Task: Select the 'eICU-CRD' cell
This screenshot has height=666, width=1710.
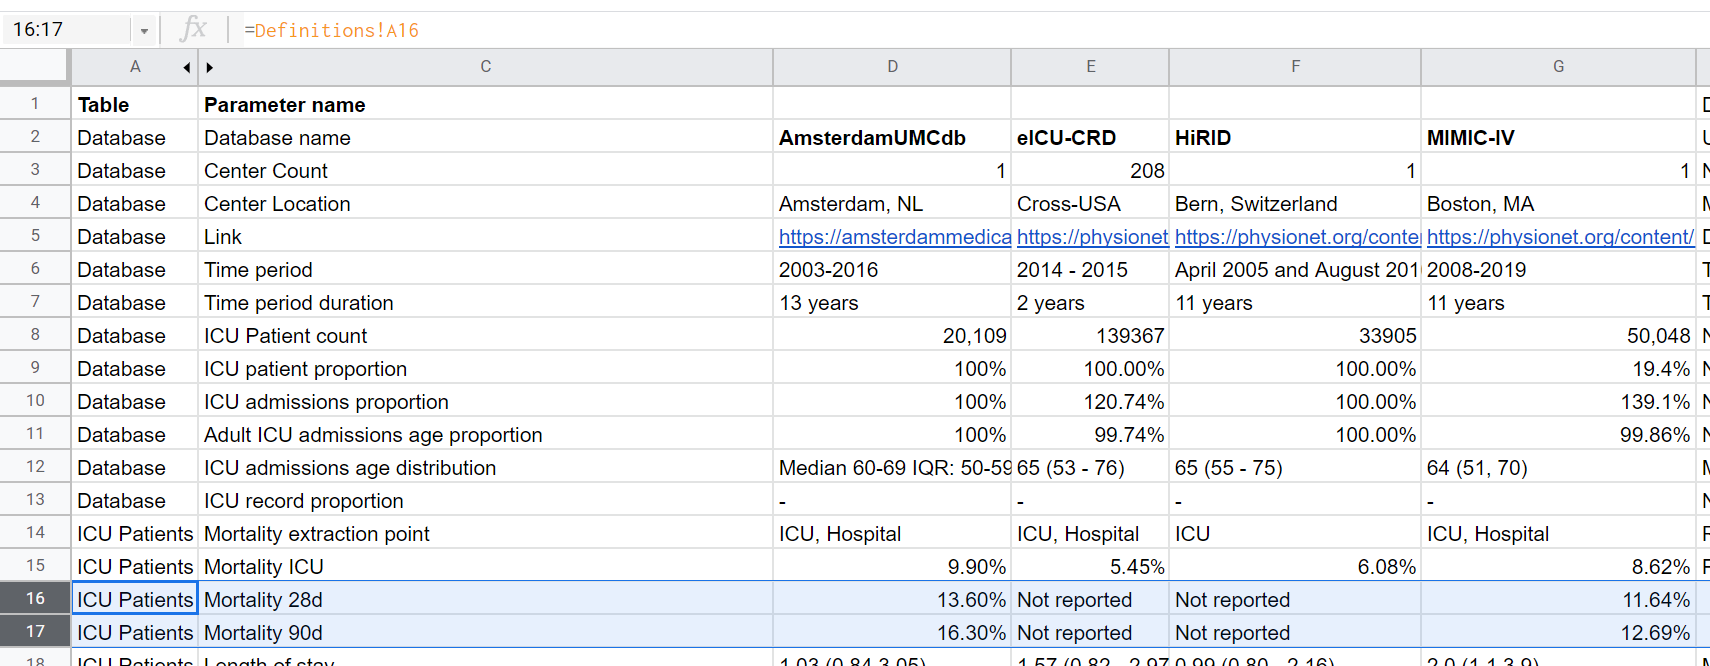Action: click(1090, 137)
